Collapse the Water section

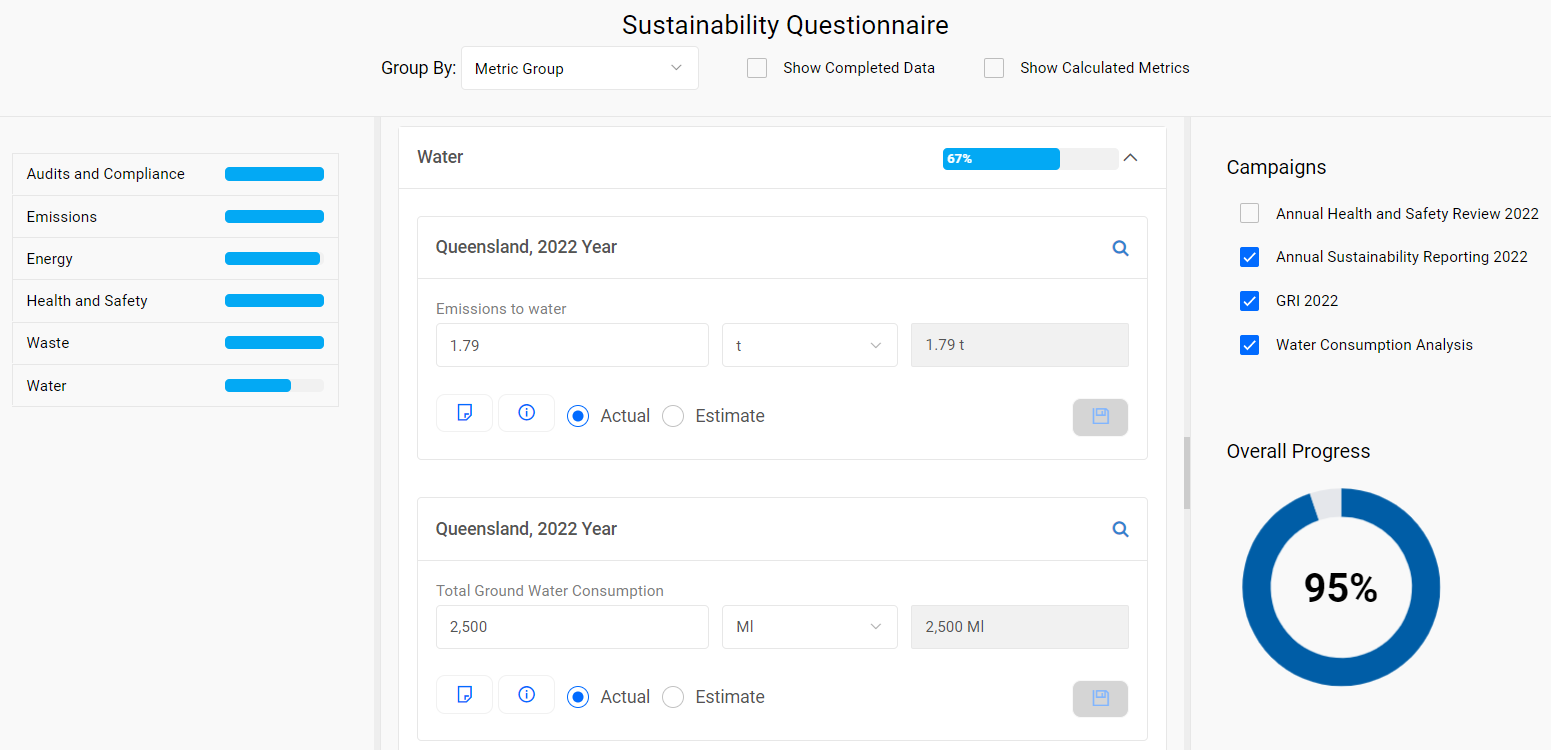(1130, 157)
